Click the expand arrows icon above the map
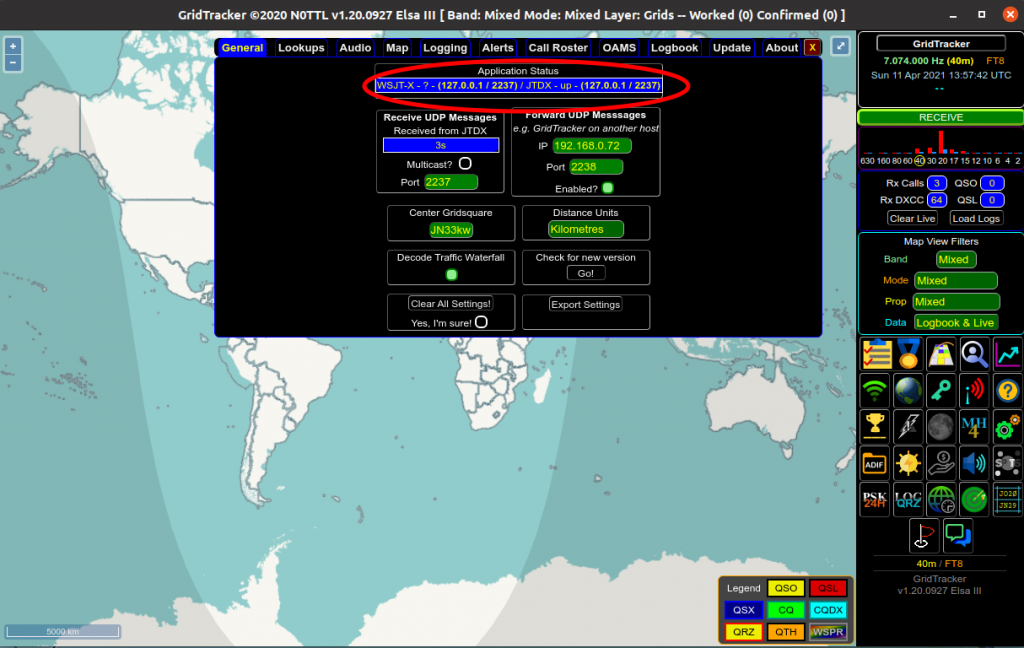This screenshot has width=1024, height=648. (x=840, y=46)
